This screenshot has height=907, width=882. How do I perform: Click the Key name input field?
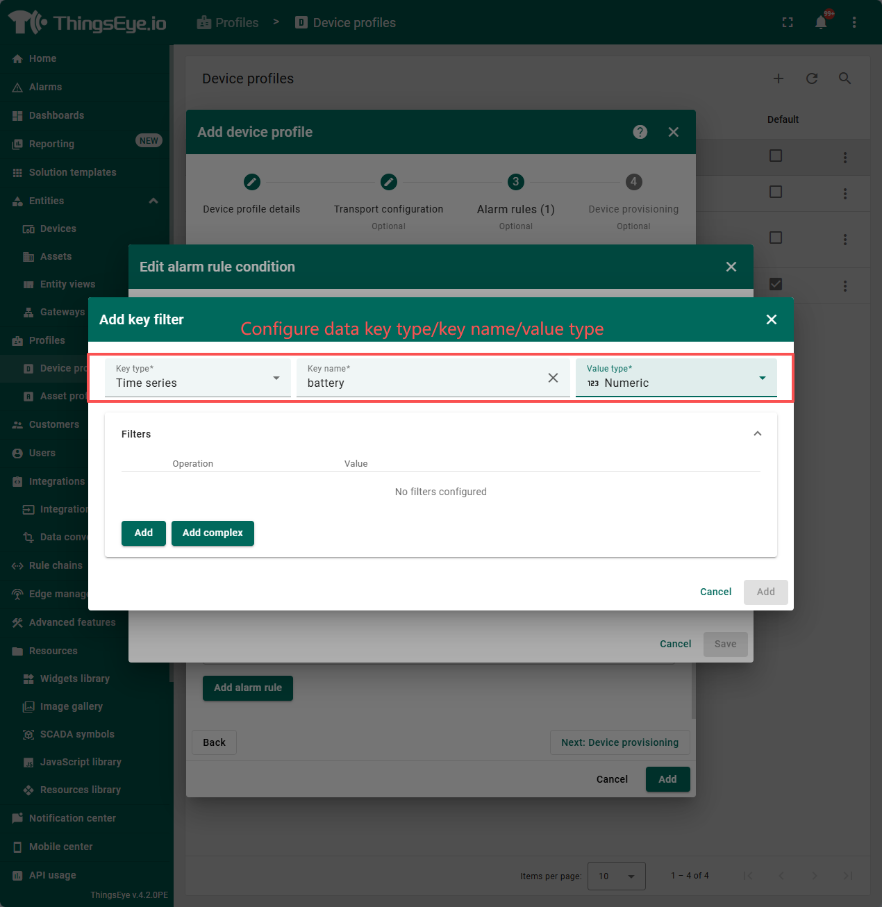[x=420, y=383]
